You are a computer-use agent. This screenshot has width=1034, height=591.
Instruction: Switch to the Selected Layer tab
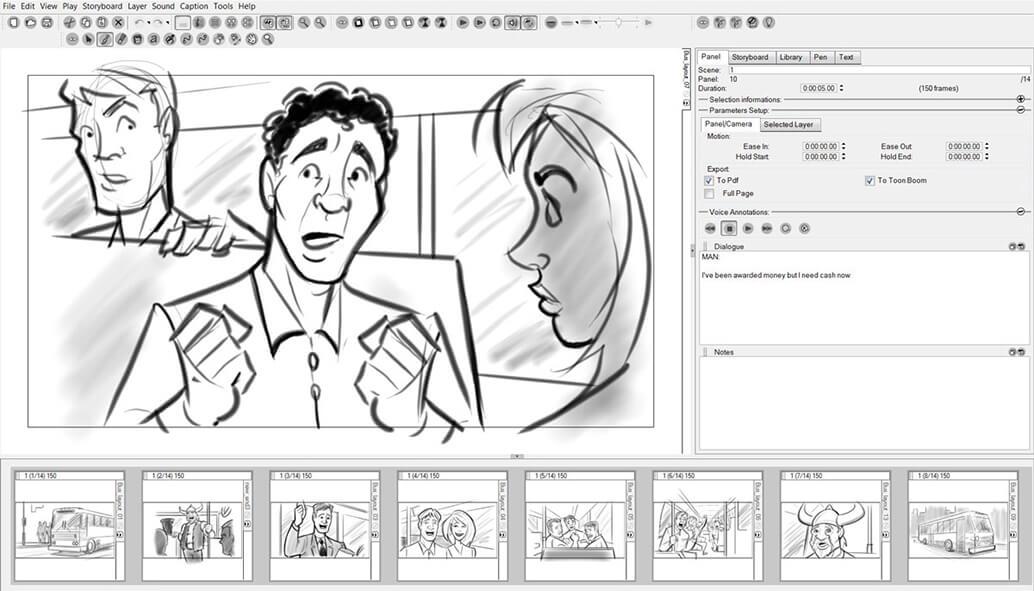coord(789,124)
